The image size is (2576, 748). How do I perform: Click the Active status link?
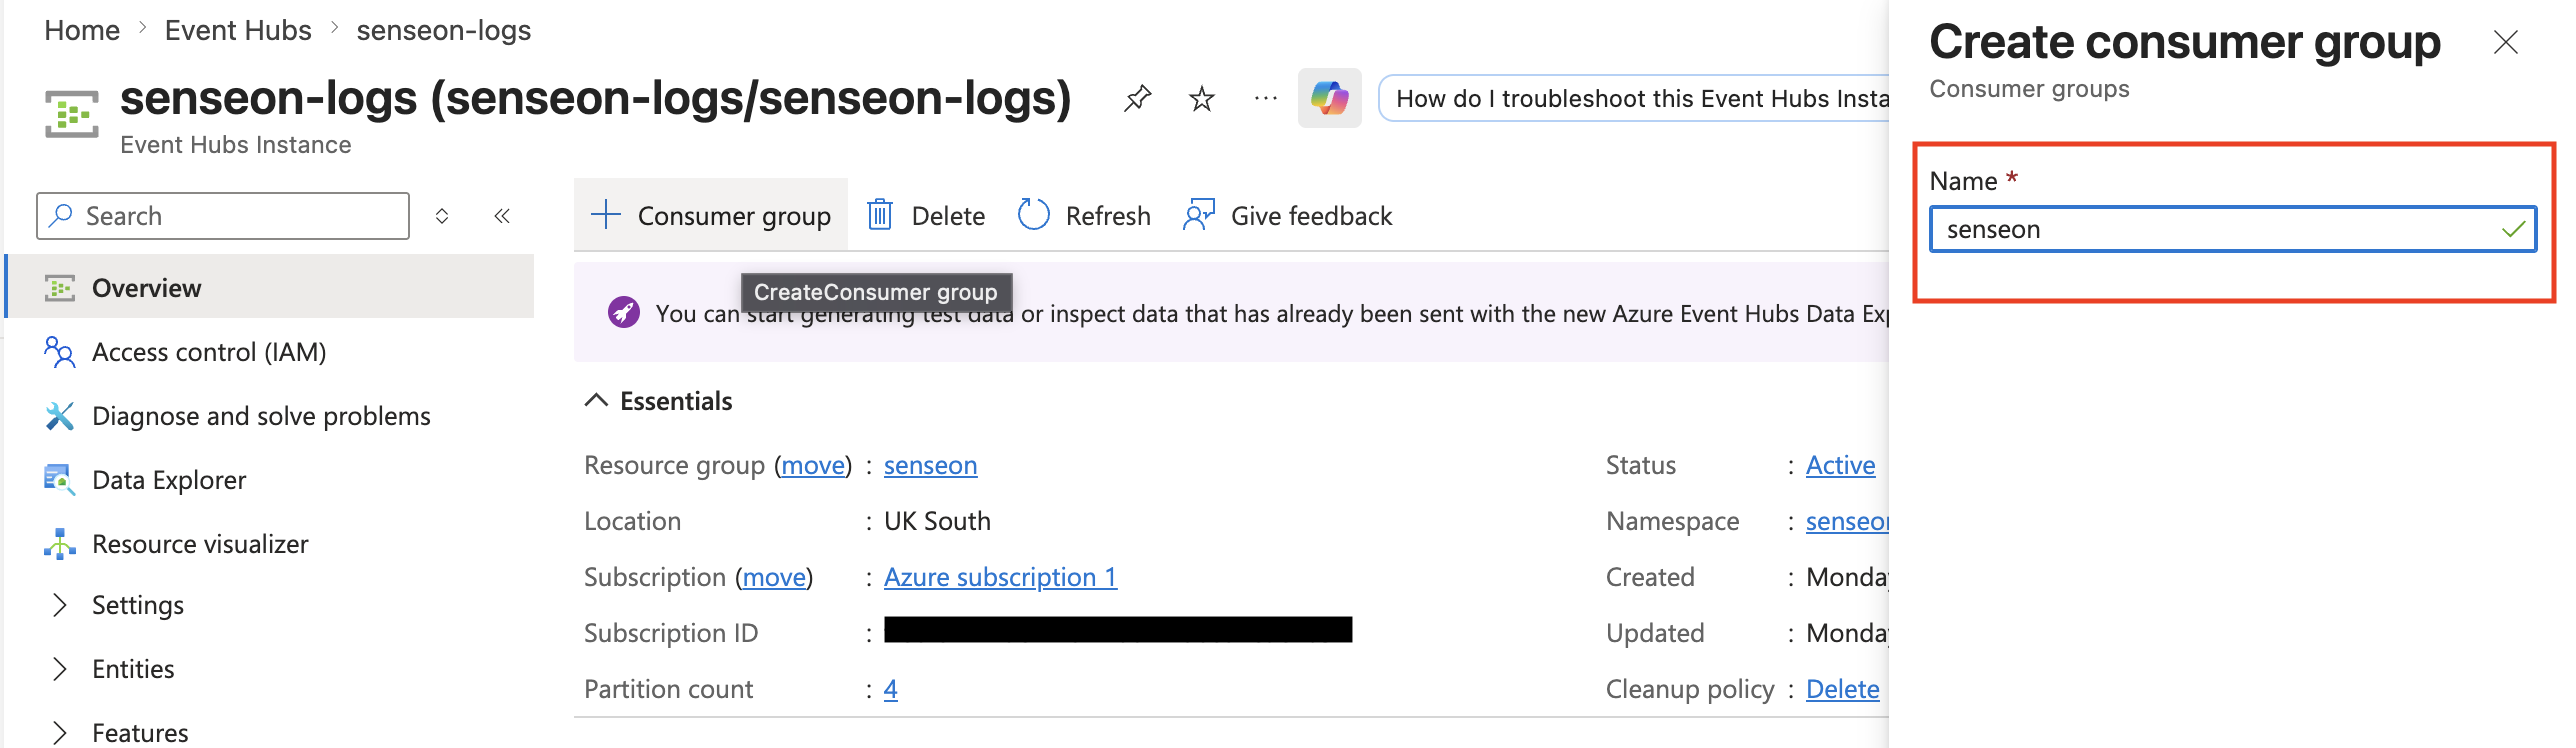click(1840, 465)
